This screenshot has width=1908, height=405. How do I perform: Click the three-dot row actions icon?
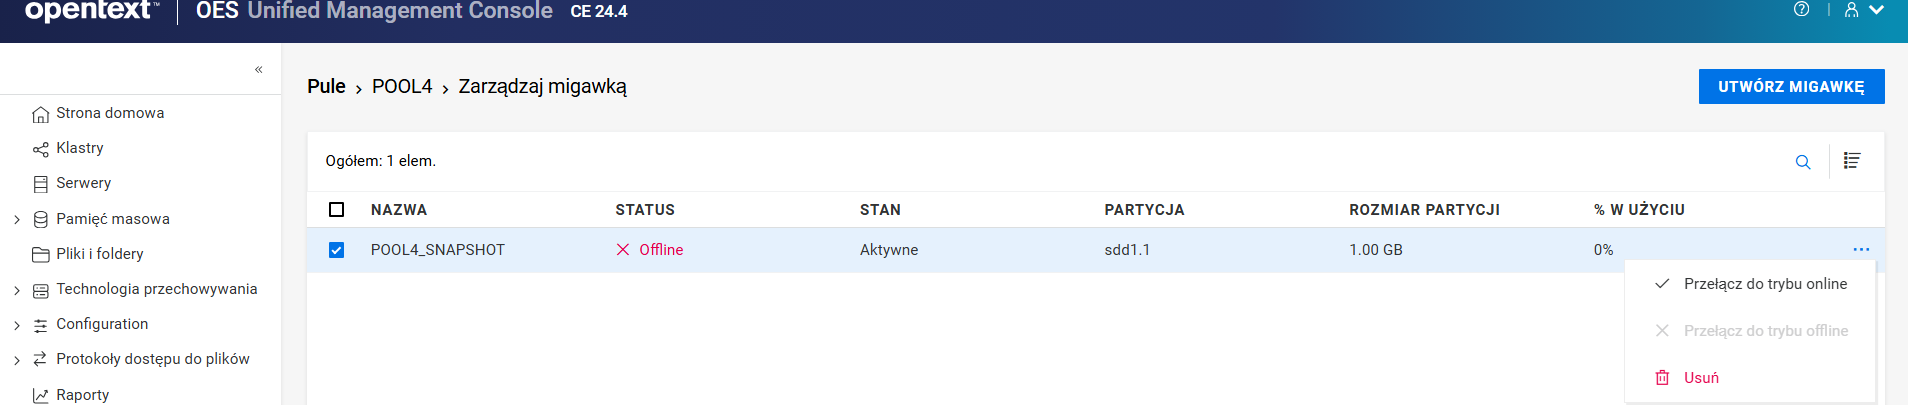click(x=1860, y=250)
